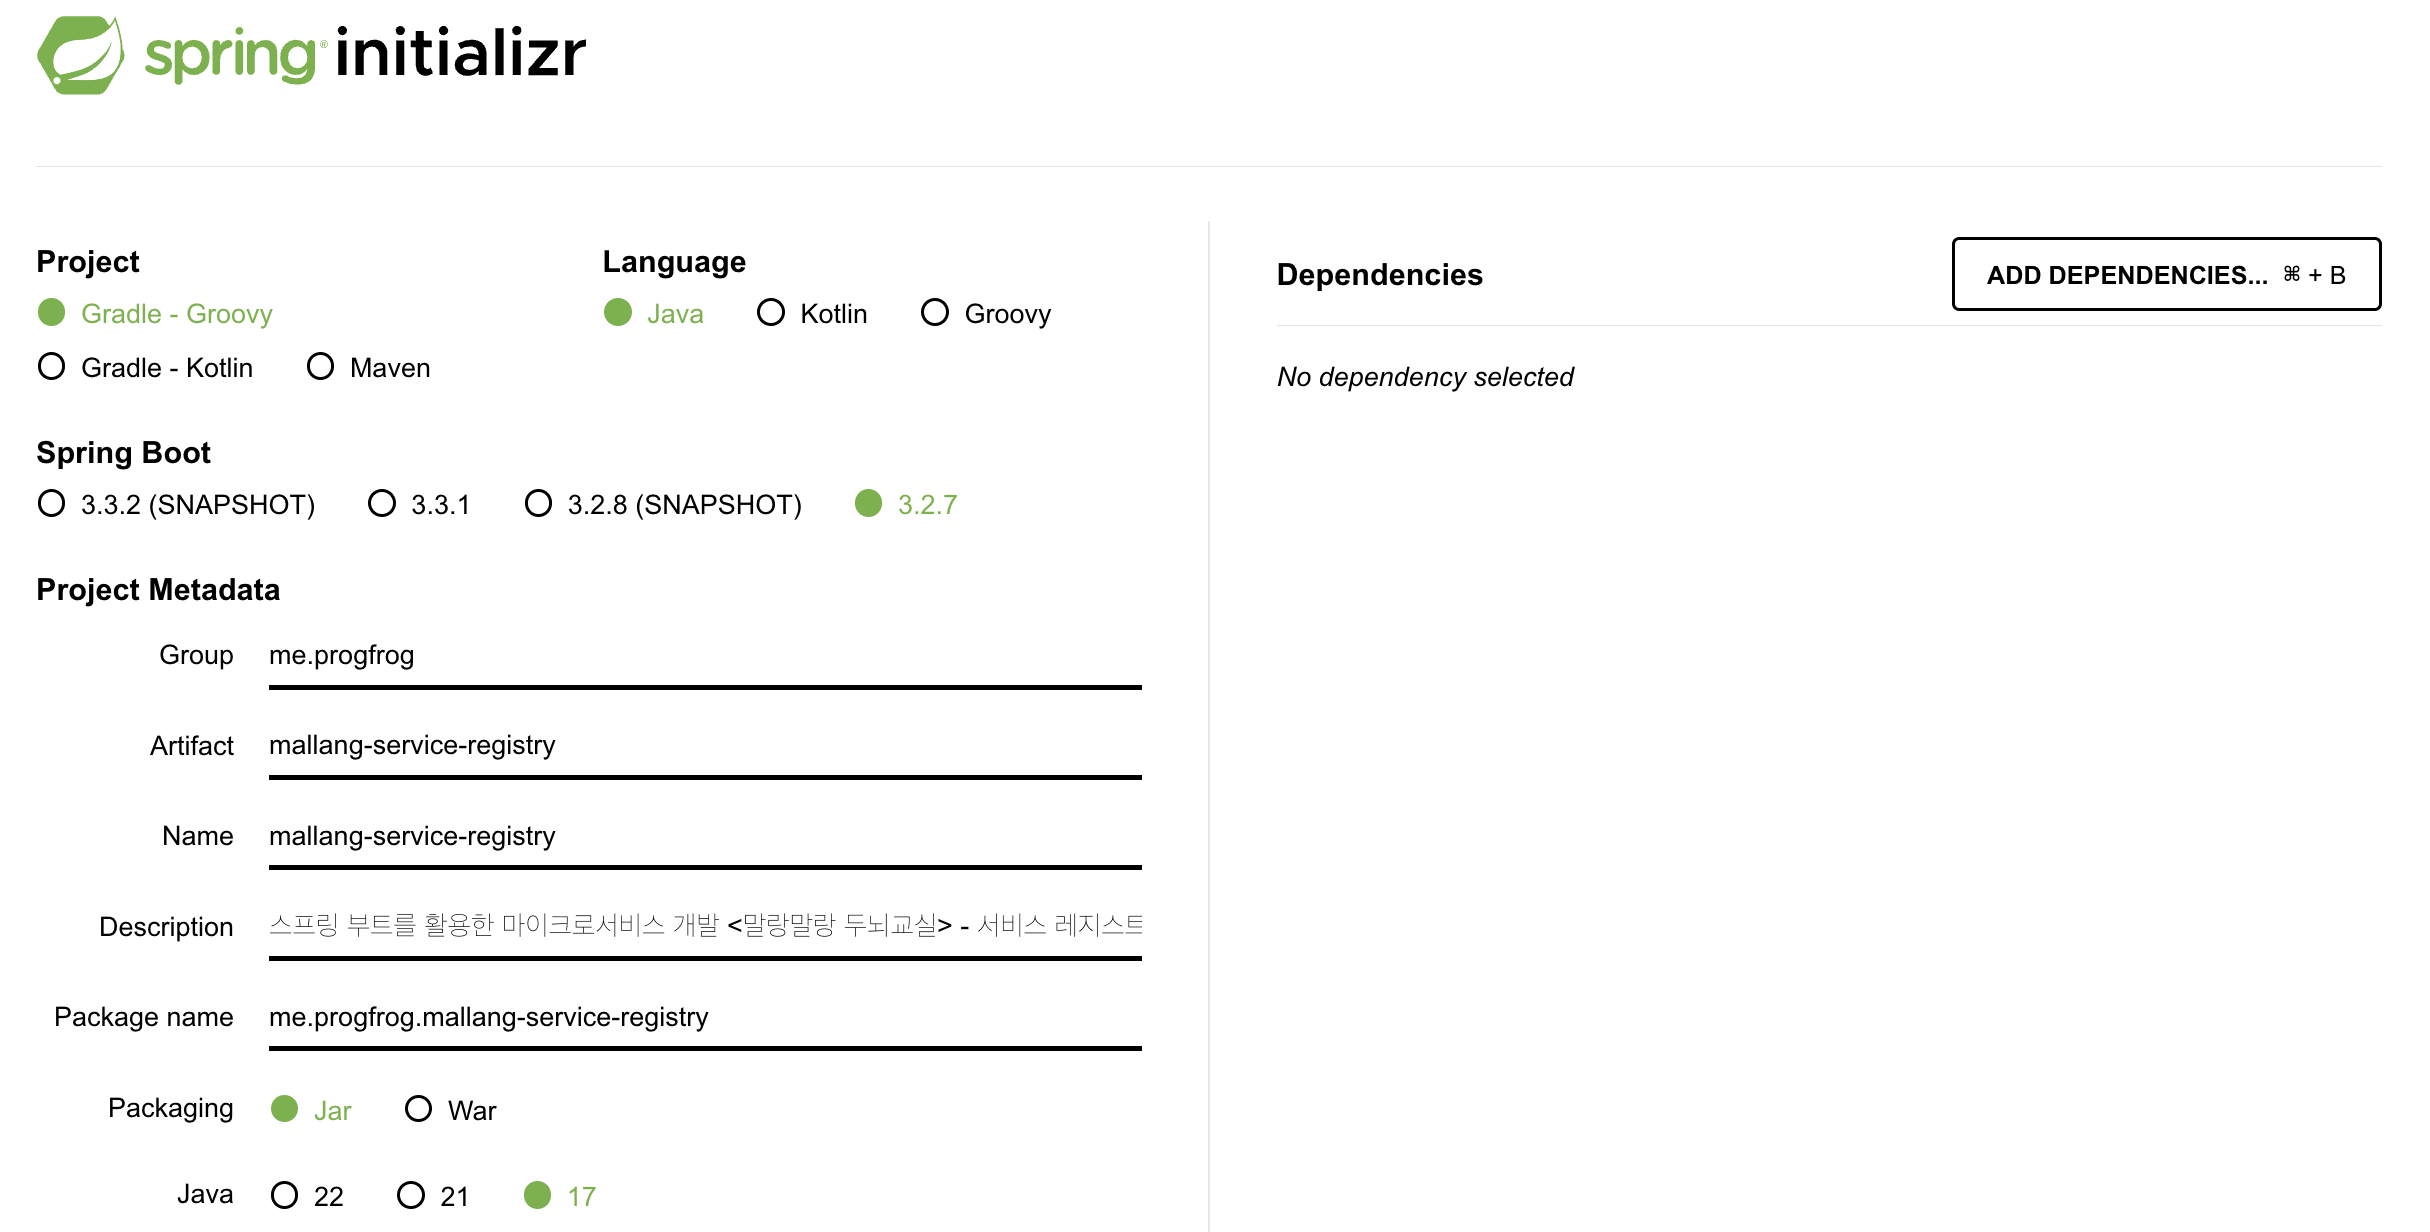Open the Add Dependencies dialog
Image resolution: width=2430 pixels, height=1232 pixels.
coord(2165,274)
